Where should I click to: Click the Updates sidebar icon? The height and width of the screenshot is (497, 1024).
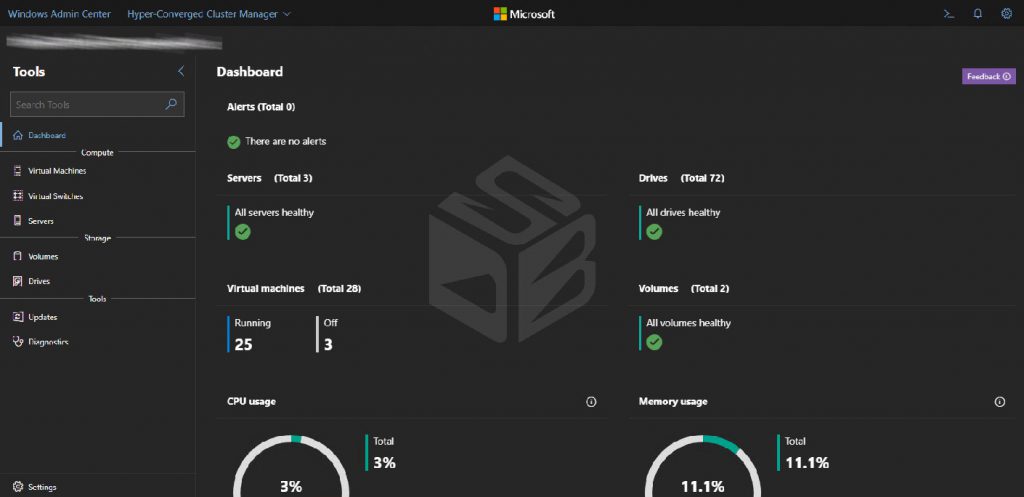tap(18, 317)
